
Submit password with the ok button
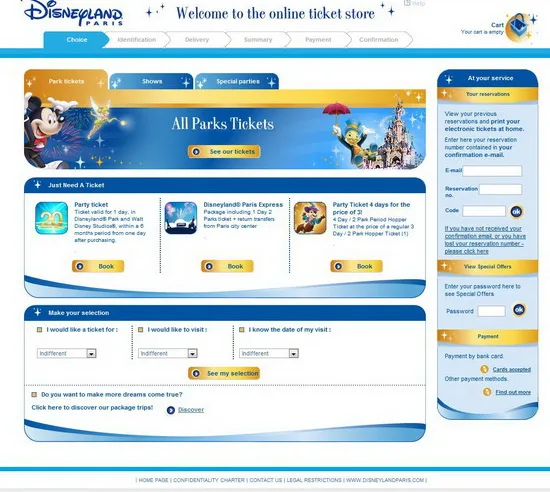519,310
